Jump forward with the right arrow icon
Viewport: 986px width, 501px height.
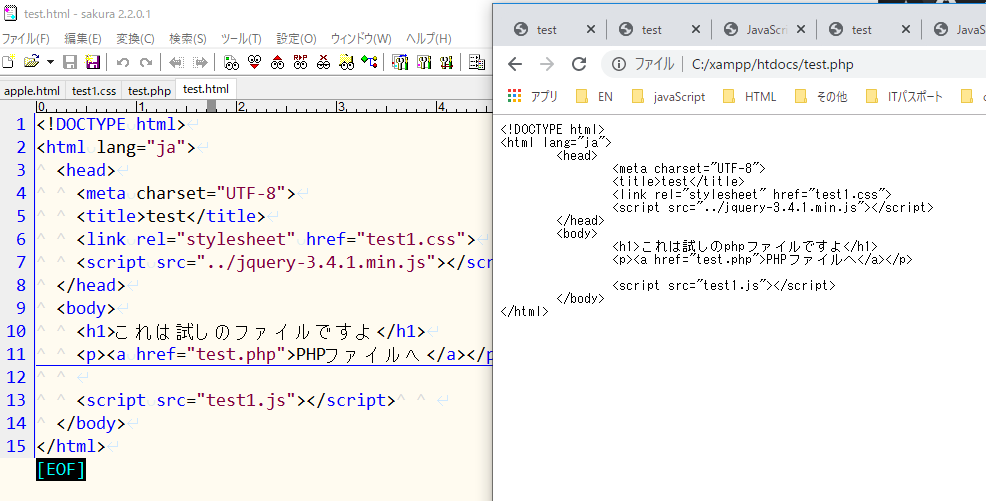200,62
